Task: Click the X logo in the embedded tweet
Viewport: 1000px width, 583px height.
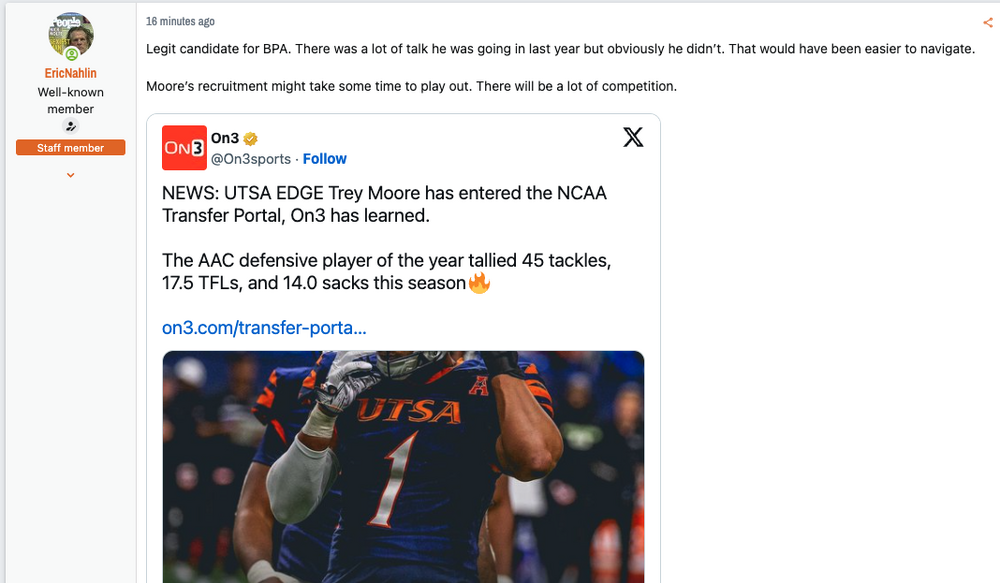Action: tap(633, 138)
